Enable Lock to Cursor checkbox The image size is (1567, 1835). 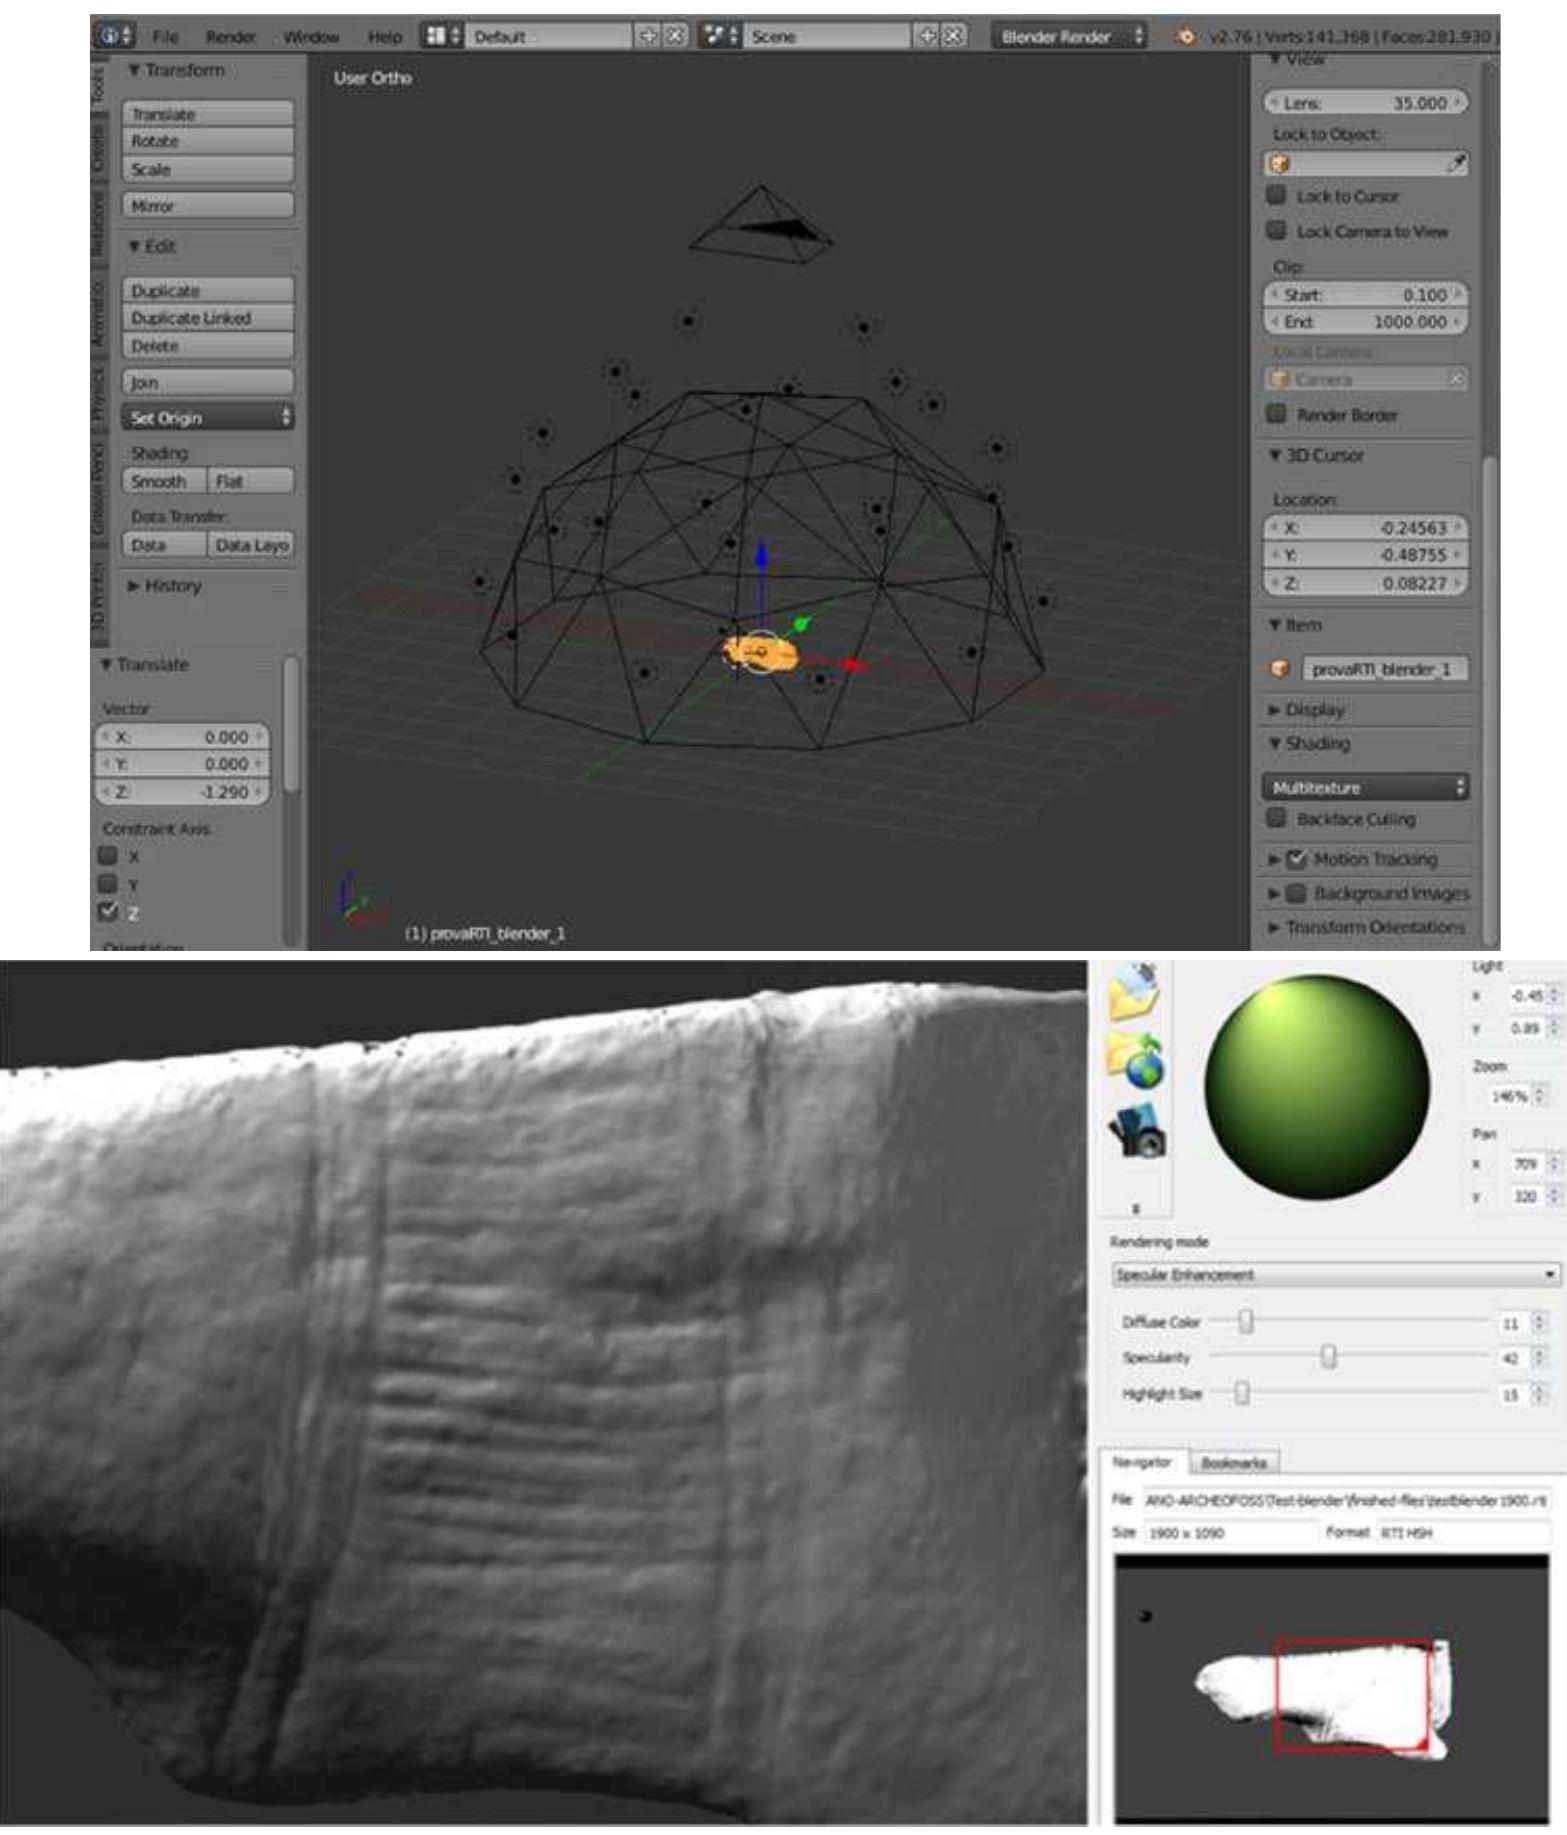tap(1277, 195)
